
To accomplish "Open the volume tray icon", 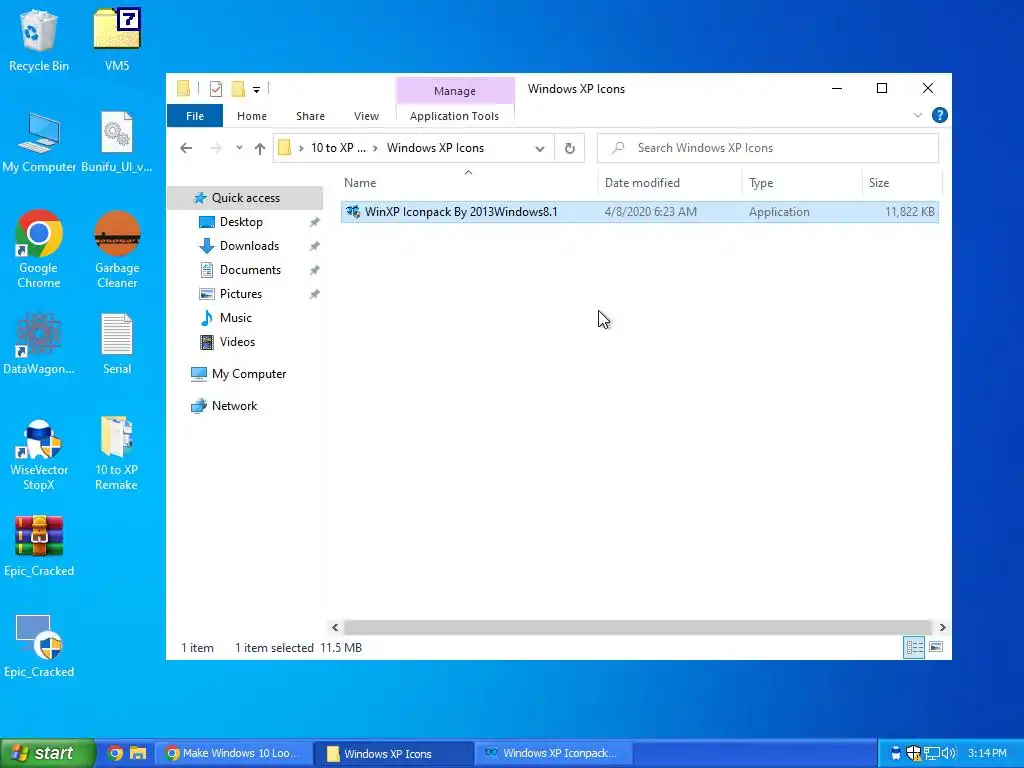I will click(949, 753).
